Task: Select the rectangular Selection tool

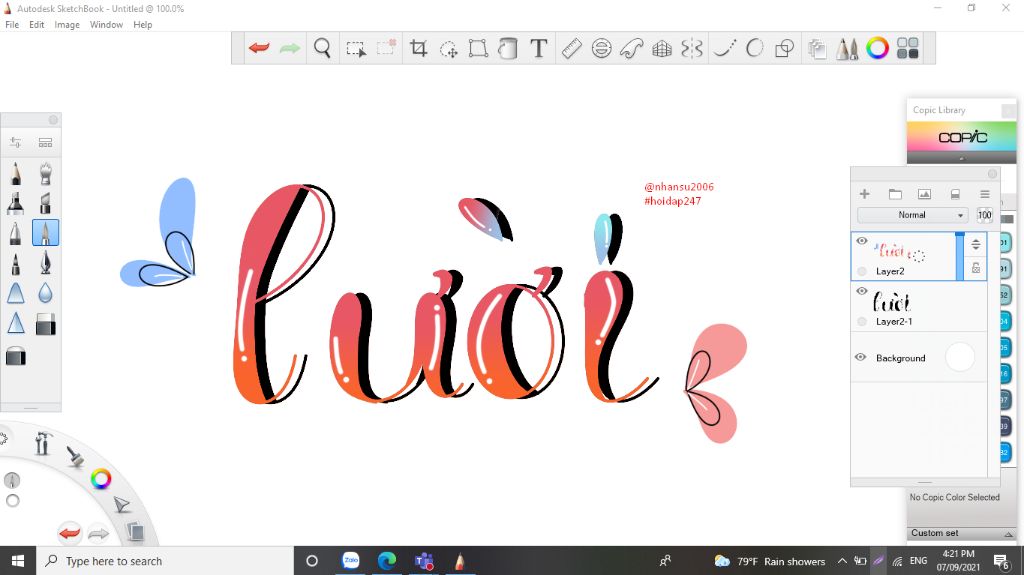Action: [356, 48]
